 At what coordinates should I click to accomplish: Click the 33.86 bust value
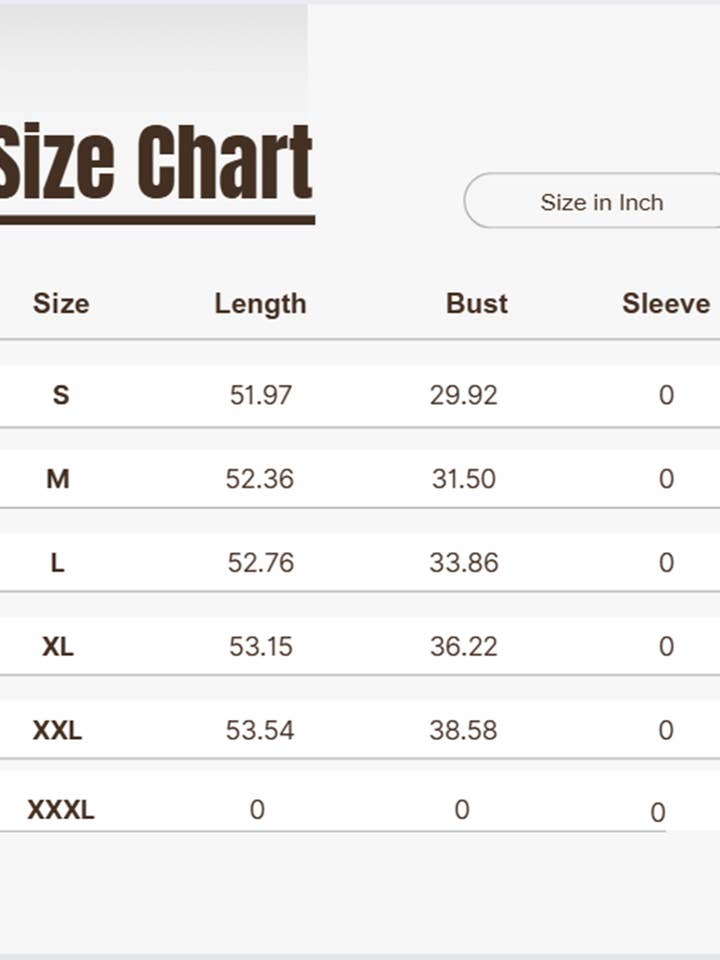[463, 563]
